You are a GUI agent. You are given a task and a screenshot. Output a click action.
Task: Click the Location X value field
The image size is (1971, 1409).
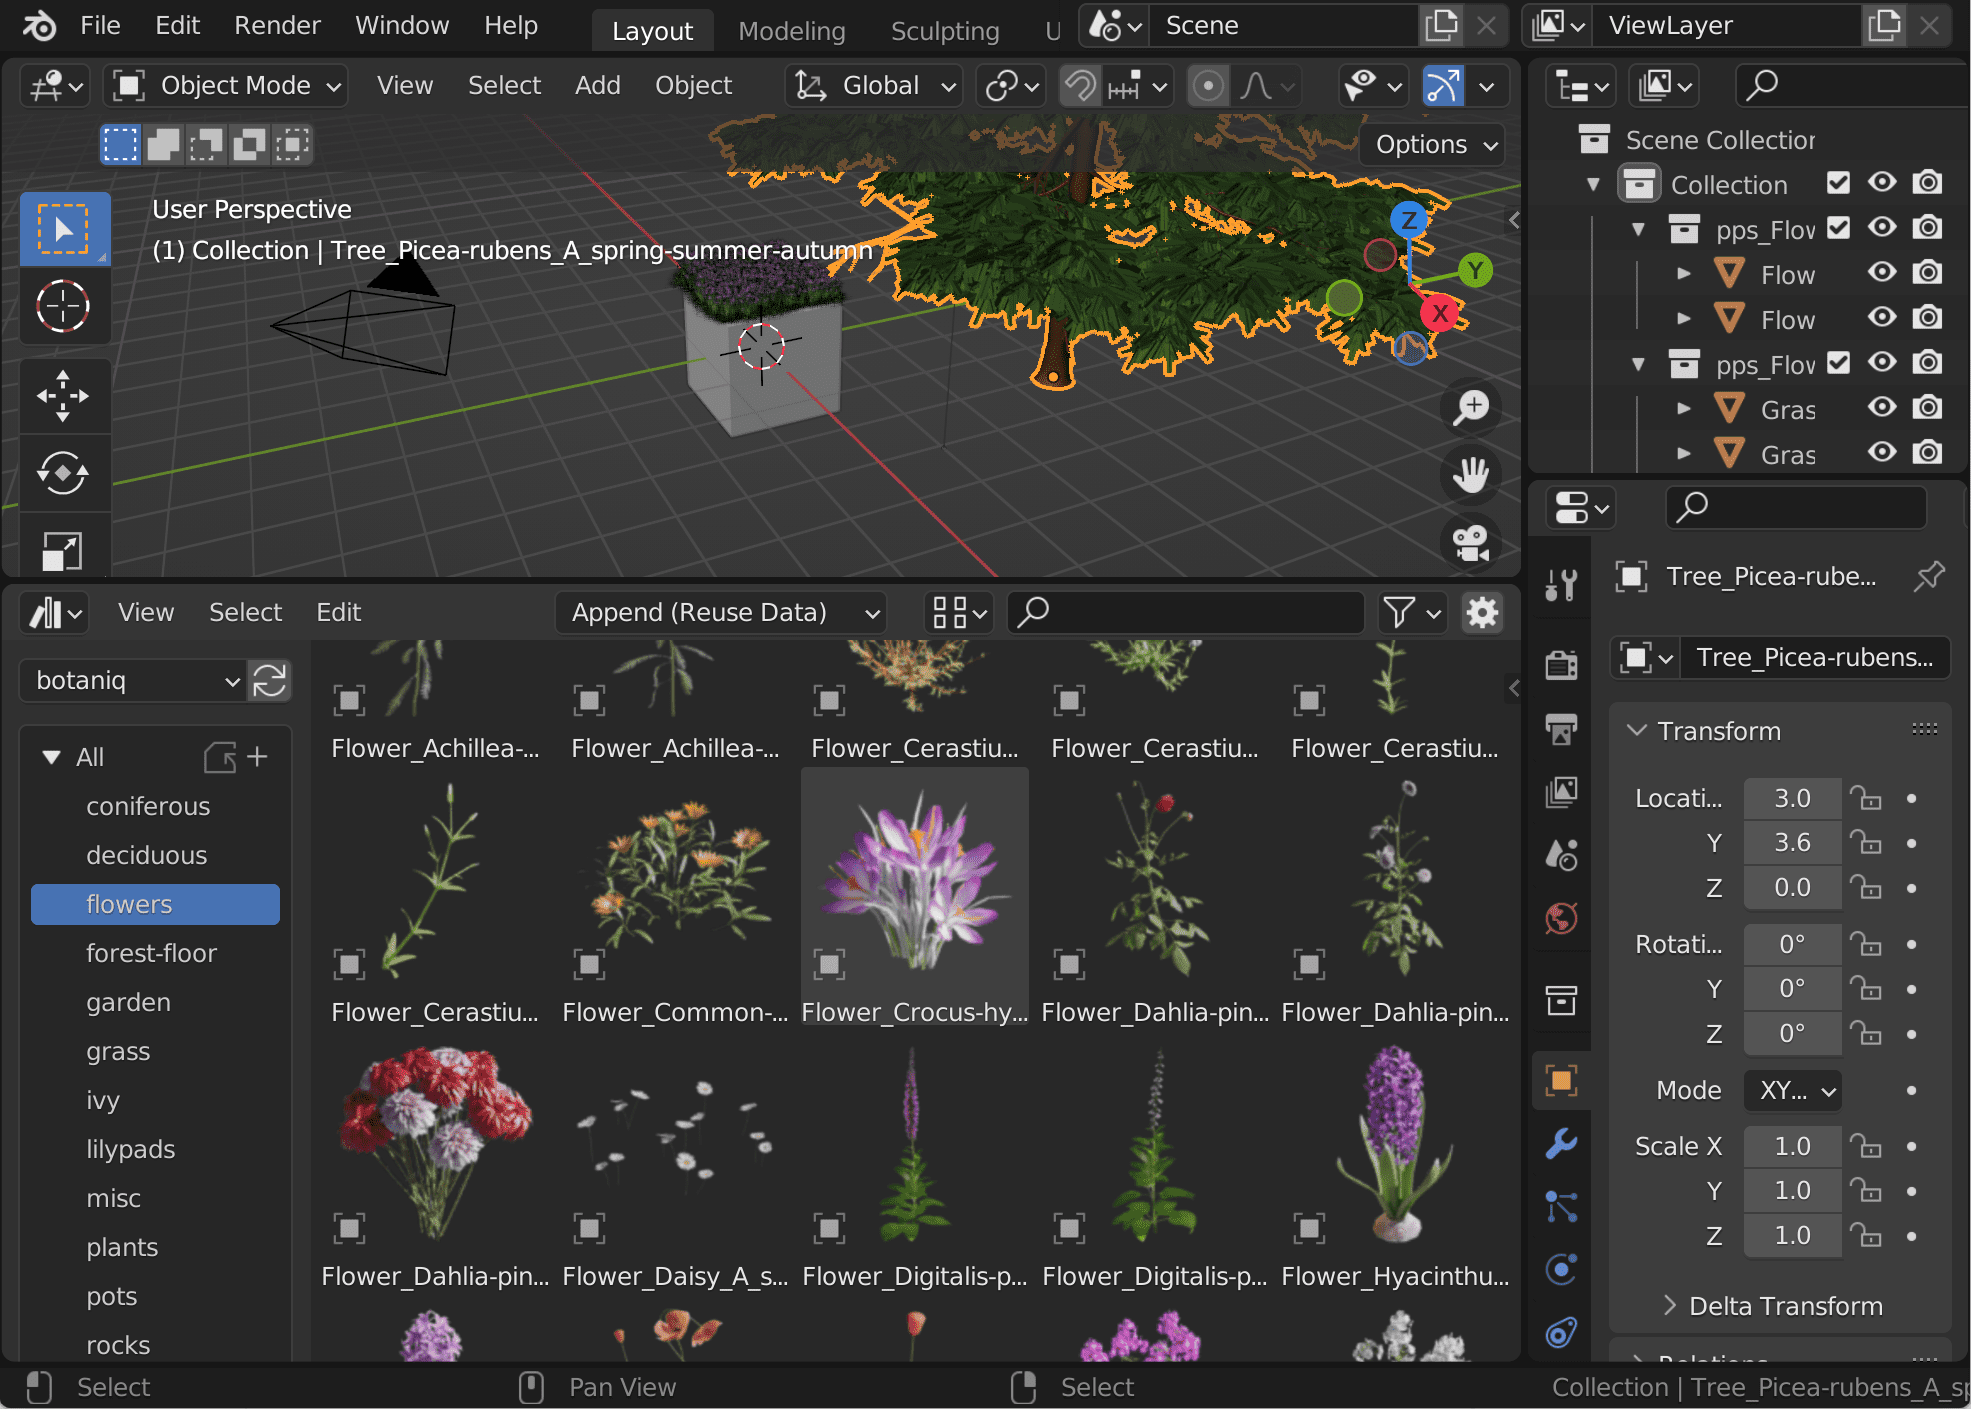pyautogui.click(x=1791, y=797)
